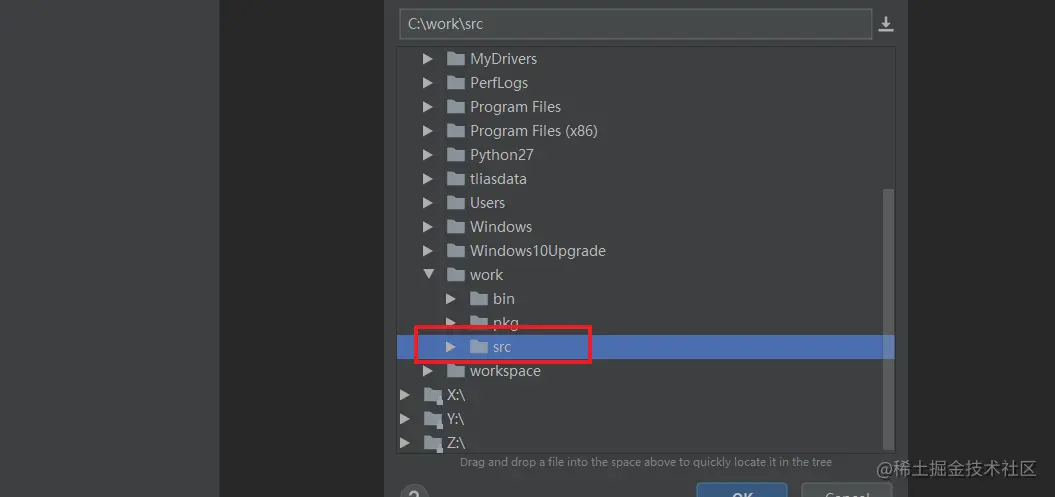Viewport: 1055px width, 497px height.
Task: Click the Python27 folder name
Action: pos(501,155)
